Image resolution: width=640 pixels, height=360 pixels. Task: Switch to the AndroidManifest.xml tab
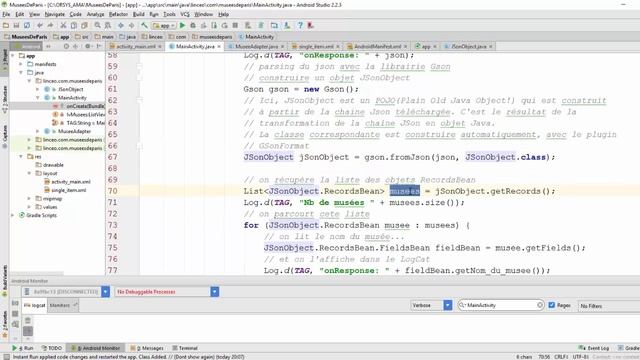(x=377, y=47)
